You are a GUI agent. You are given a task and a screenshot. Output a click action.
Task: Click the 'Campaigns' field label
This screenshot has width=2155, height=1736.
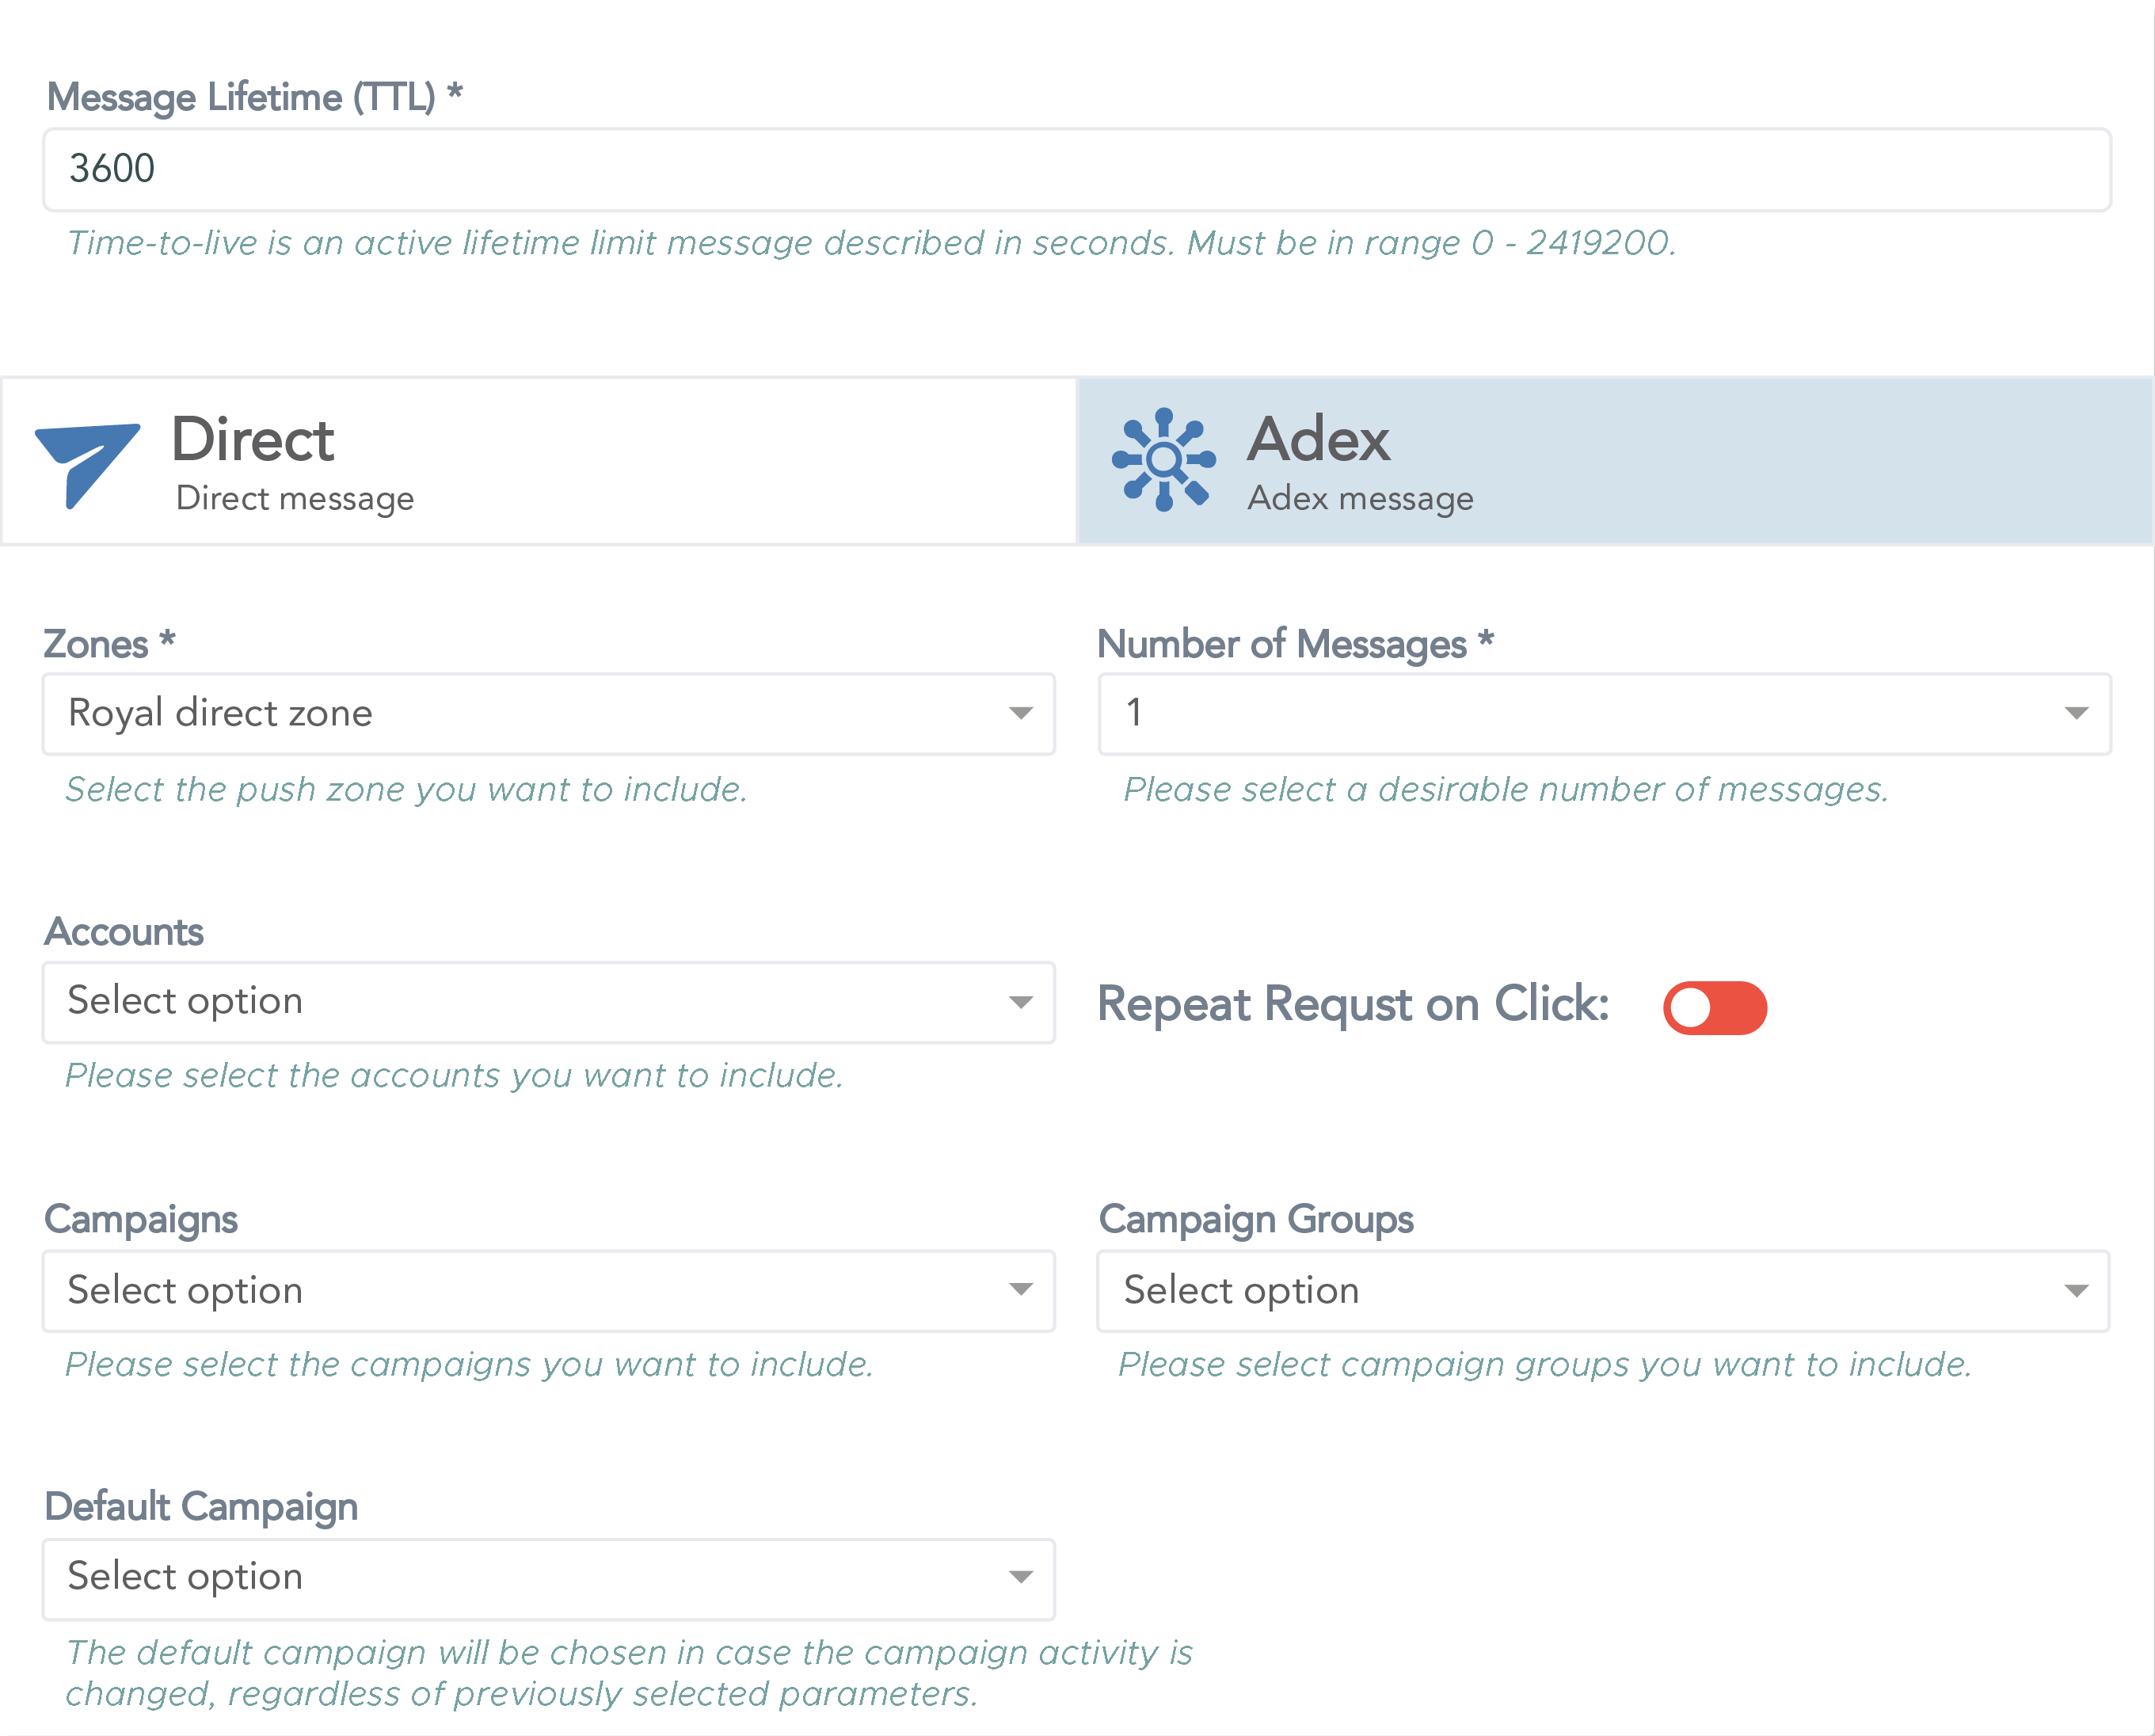(x=141, y=1220)
